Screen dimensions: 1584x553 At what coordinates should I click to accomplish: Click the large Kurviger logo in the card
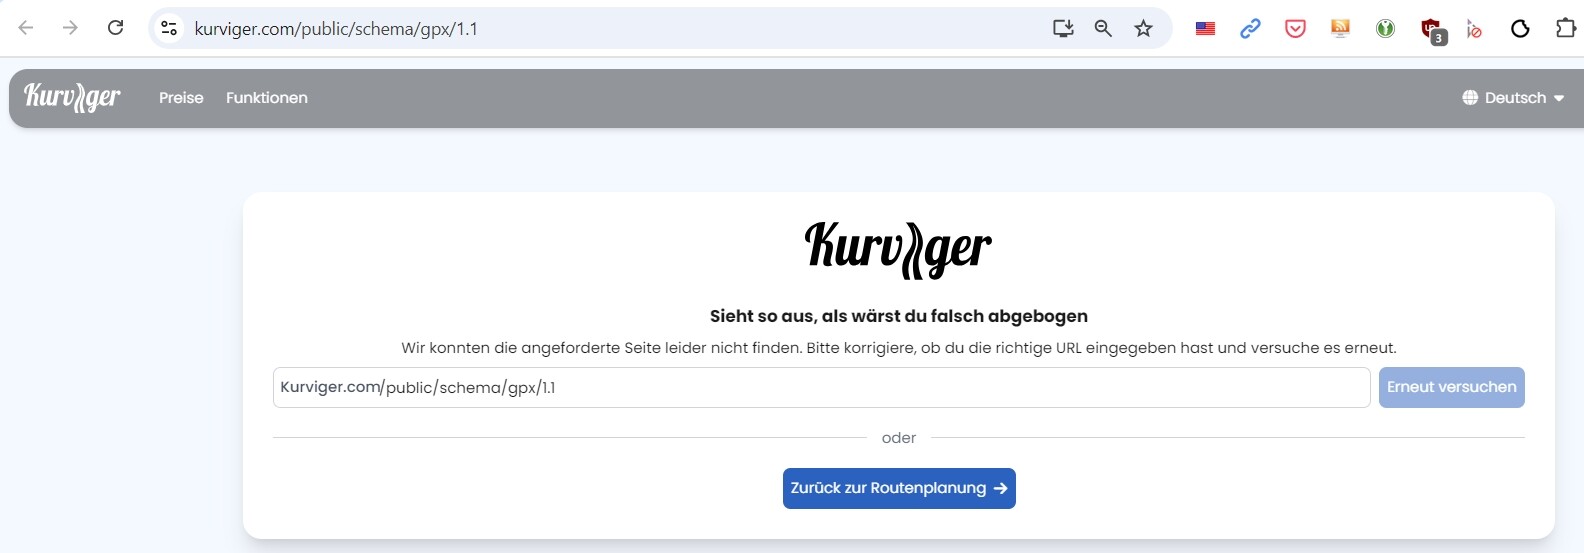tap(898, 249)
